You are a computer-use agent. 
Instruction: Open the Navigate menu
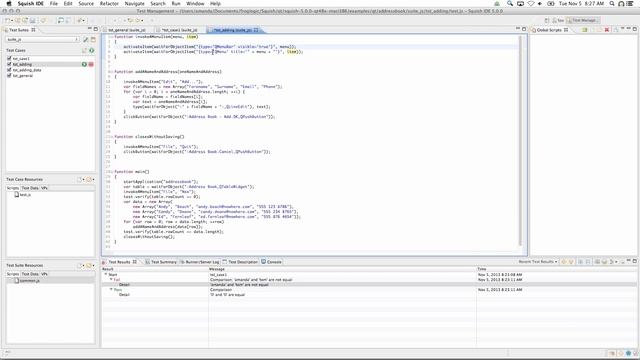pos(134,3)
